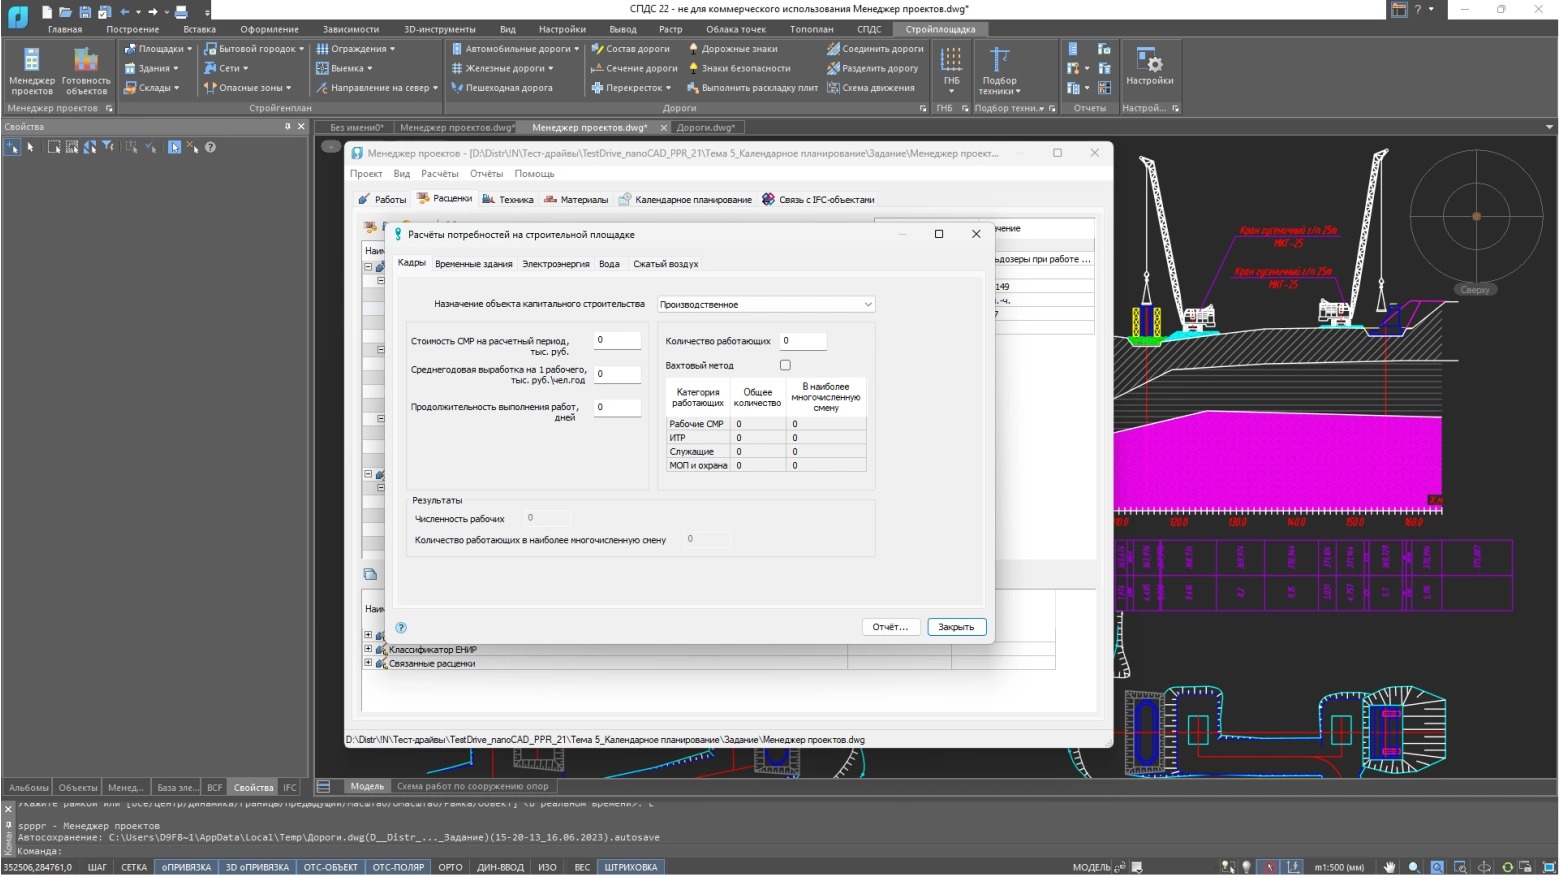Select the Дорожные знаки tool
The image size is (1560, 877).
pos(738,49)
